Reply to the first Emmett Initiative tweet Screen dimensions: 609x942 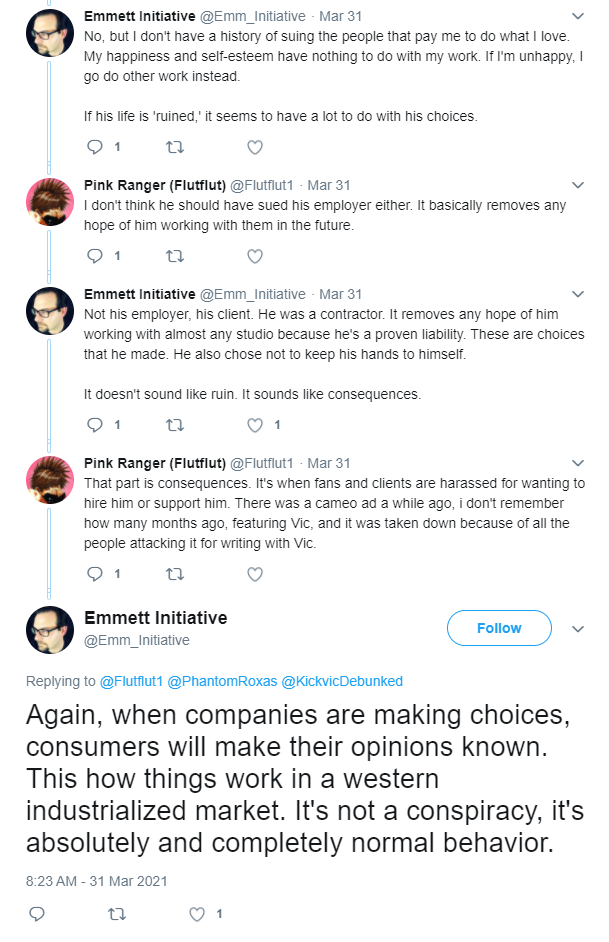tap(95, 147)
